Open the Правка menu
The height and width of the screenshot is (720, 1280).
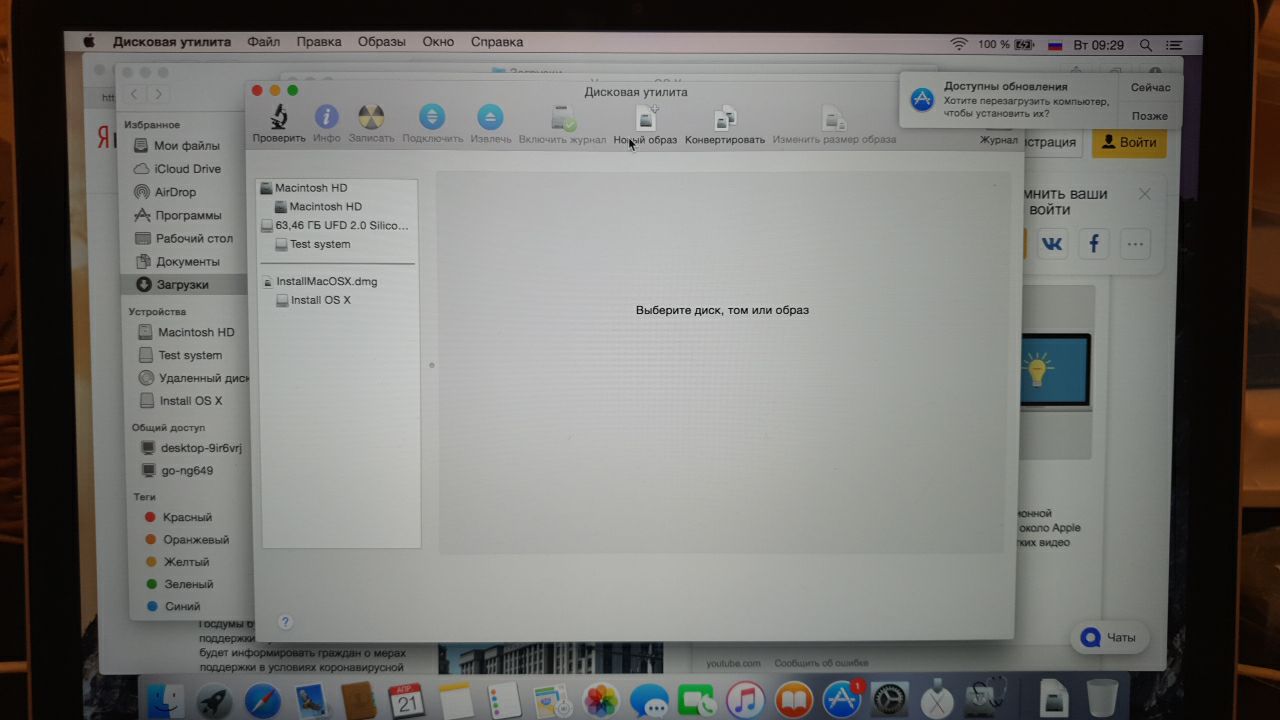click(319, 42)
